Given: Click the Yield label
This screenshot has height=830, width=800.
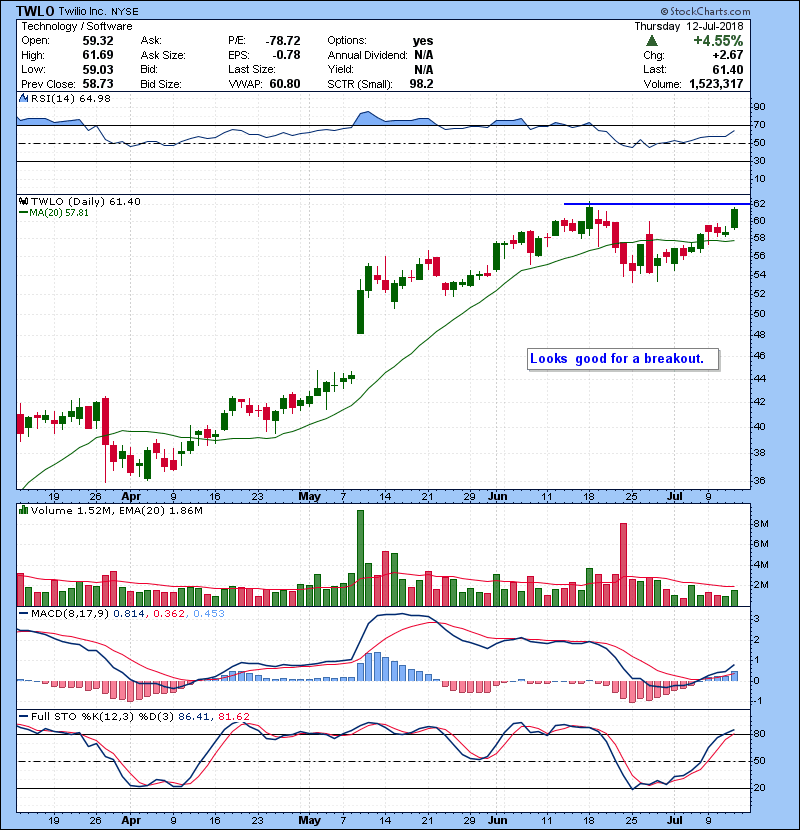Looking at the screenshot, I should (340, 69).
